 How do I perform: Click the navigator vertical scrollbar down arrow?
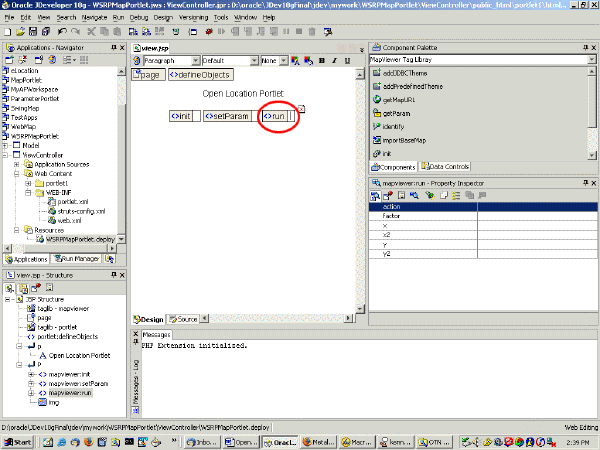[121, 239]
